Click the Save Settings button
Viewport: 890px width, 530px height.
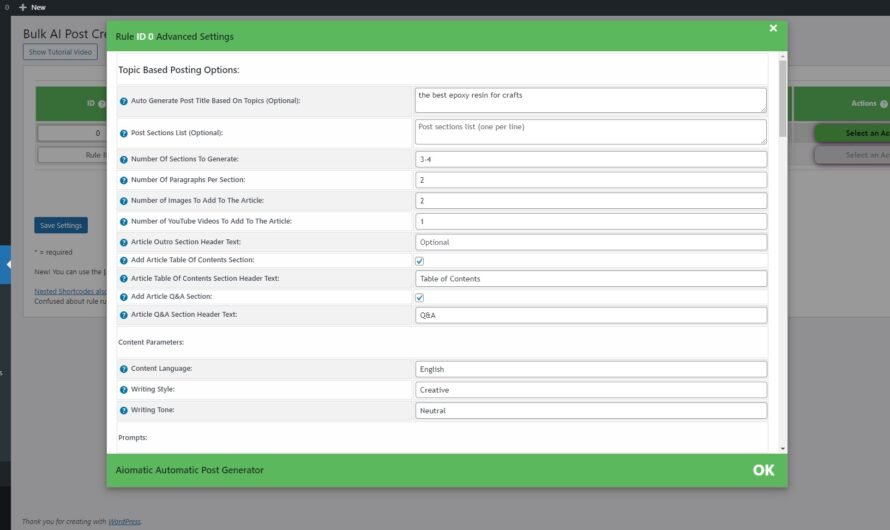pyautogui.click(x=61, y=225)
